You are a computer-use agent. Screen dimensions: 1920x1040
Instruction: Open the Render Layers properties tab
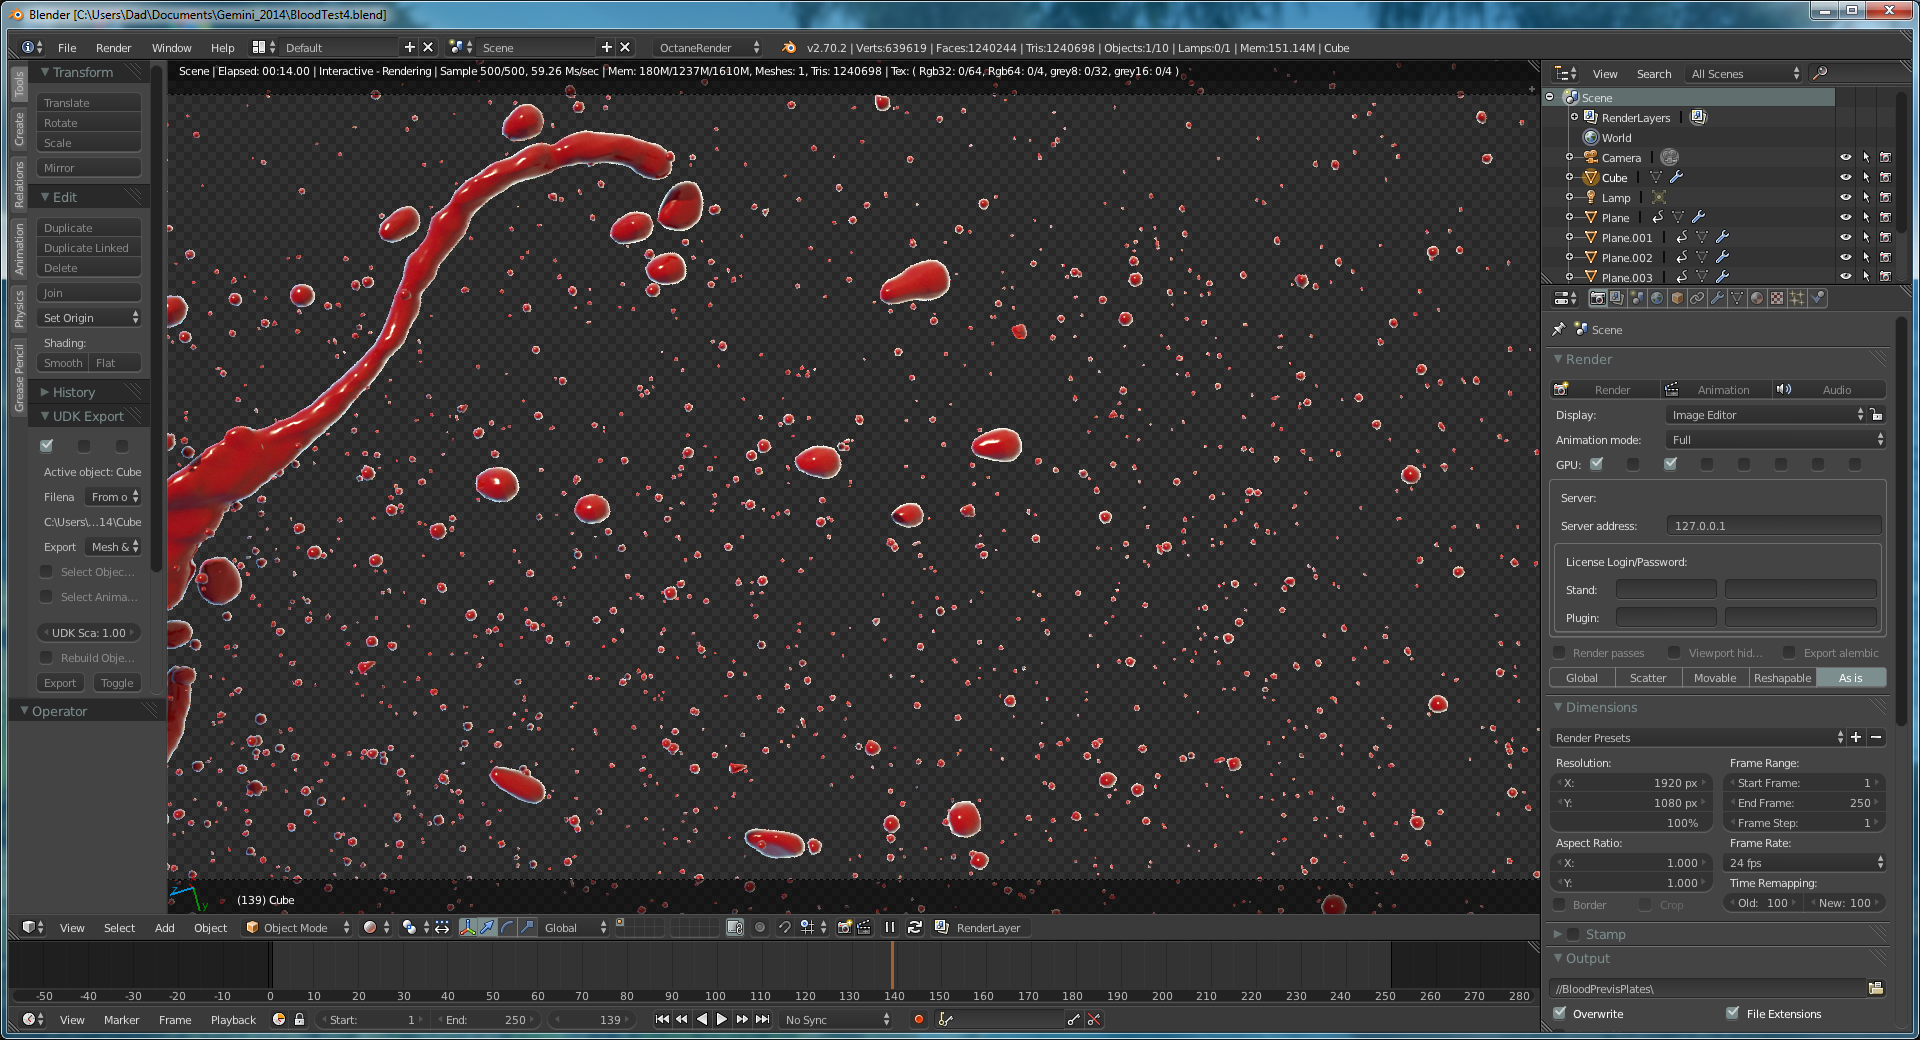[x=1617, y=298]
